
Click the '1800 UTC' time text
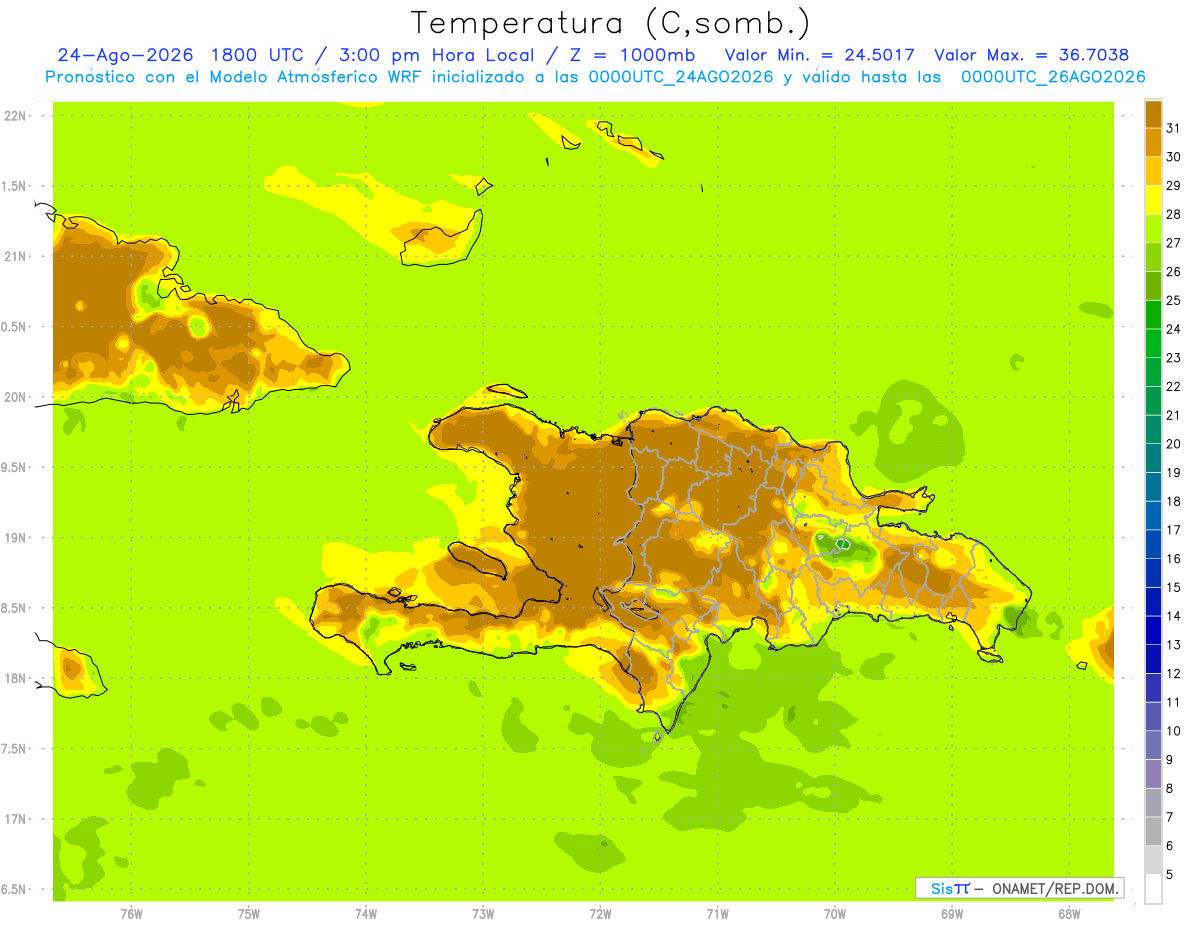261,55
